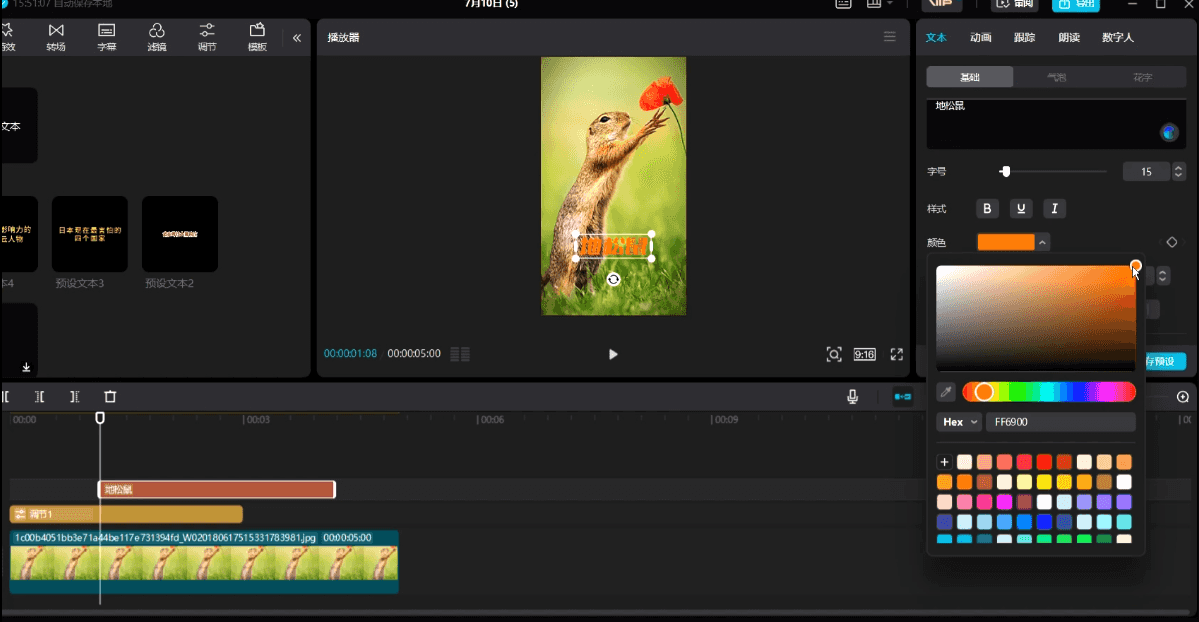Click the FF6900 hex value field
This screenshot has width=1199, height=622.
coord(1061,422)
